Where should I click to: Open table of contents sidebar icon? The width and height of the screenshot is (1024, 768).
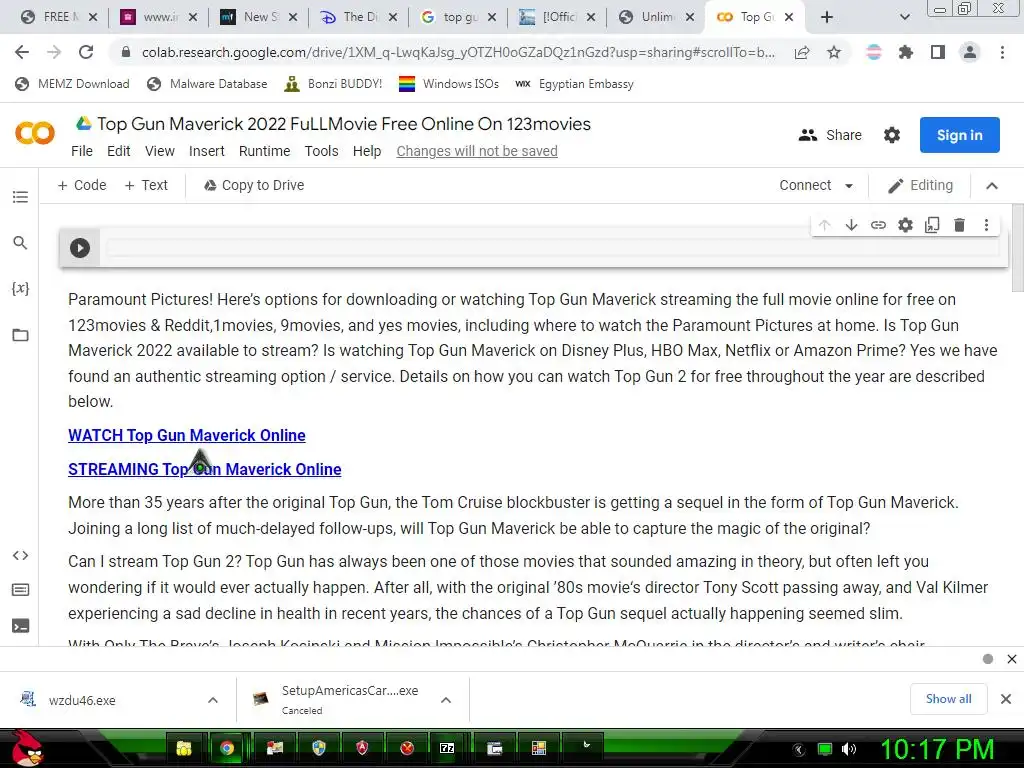point(20,197)
